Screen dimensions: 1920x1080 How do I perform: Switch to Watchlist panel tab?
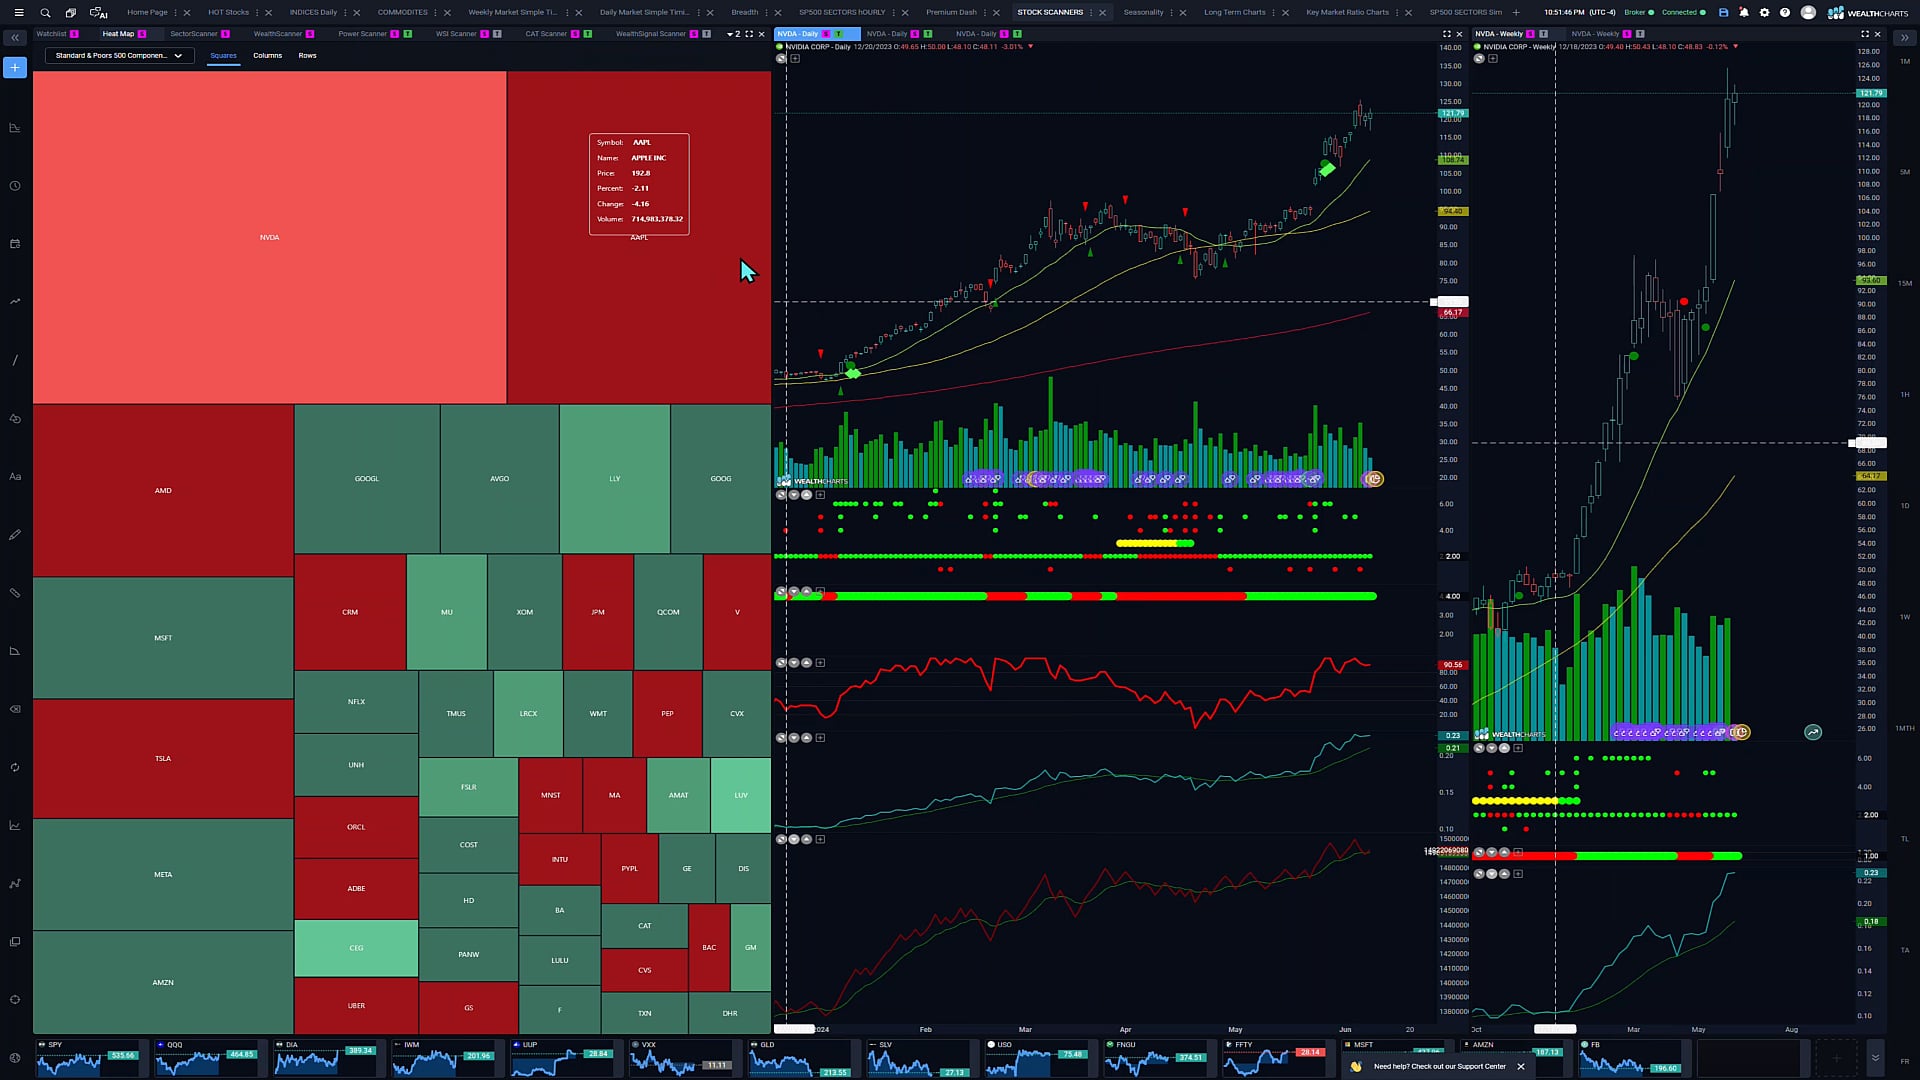coord(51,34)
